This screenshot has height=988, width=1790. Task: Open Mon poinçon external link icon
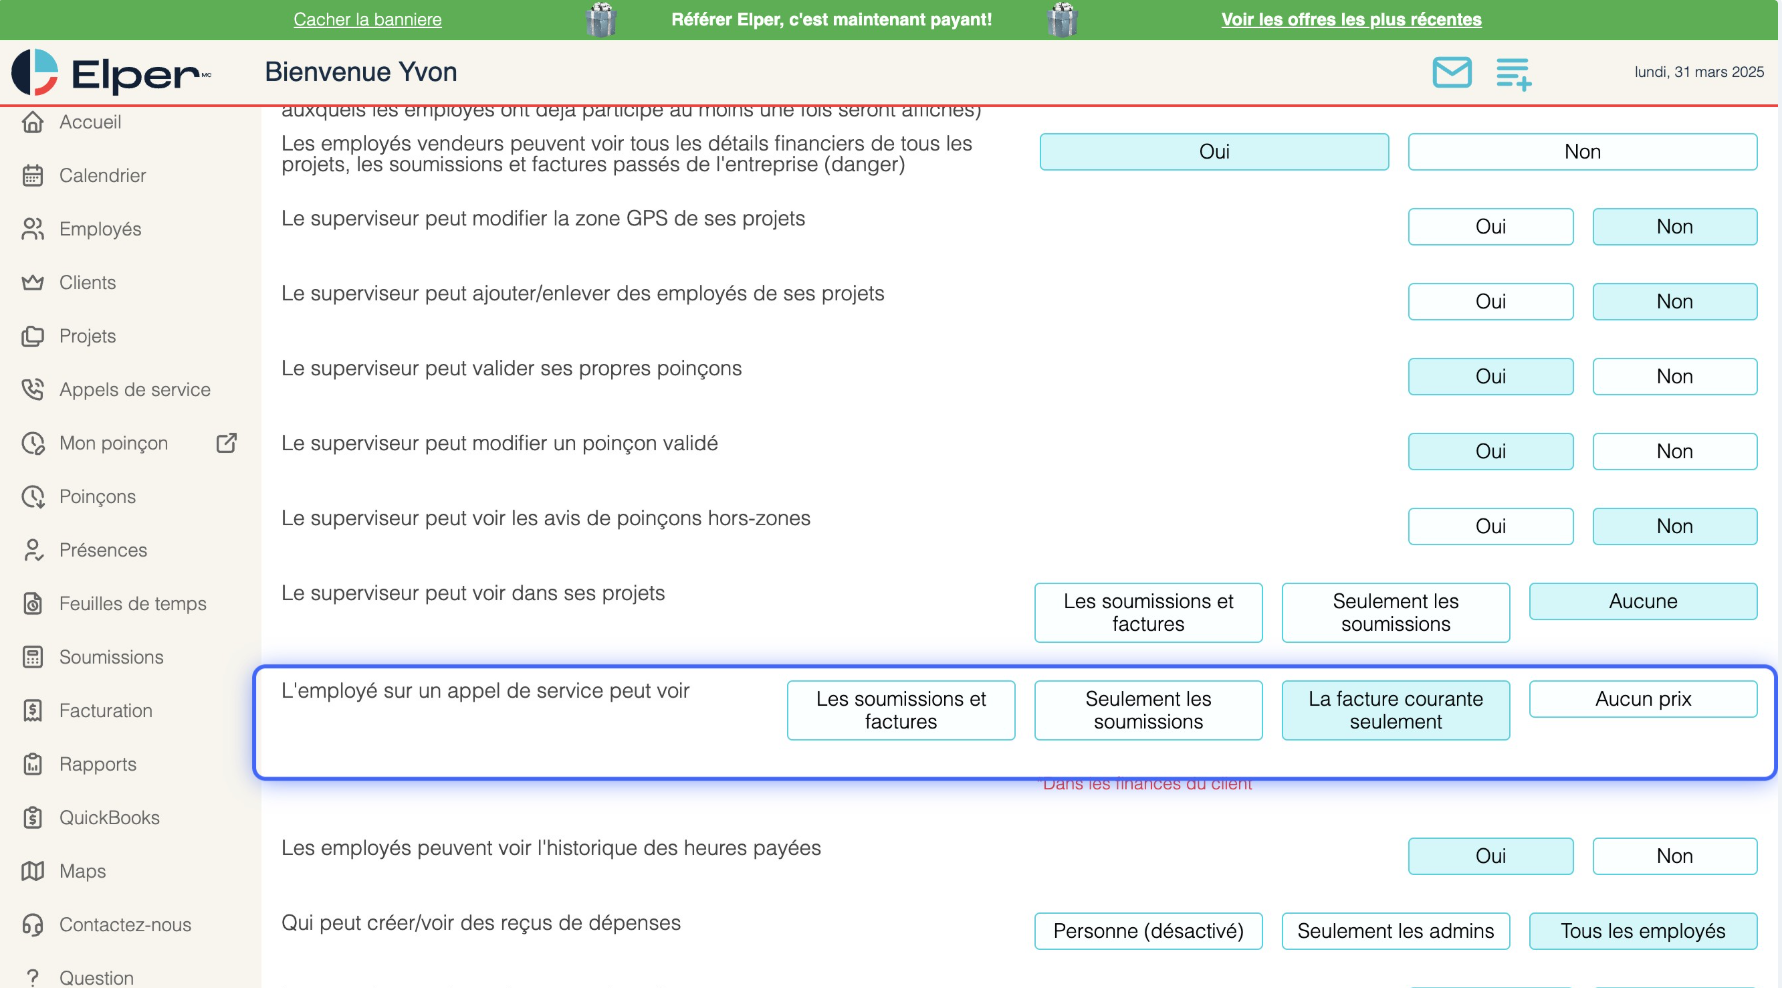click(227, 443)
